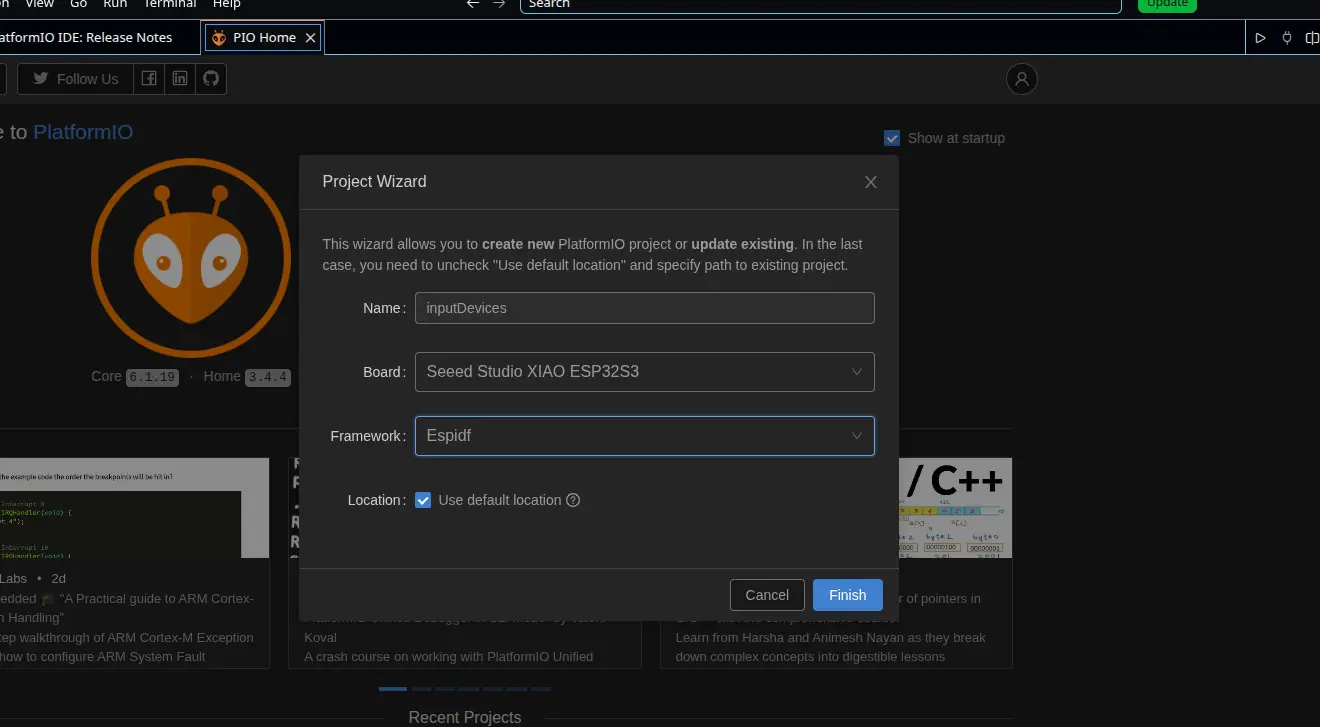Open the ARM Cortex-M code screenshot thumbnail

point(134,508)
